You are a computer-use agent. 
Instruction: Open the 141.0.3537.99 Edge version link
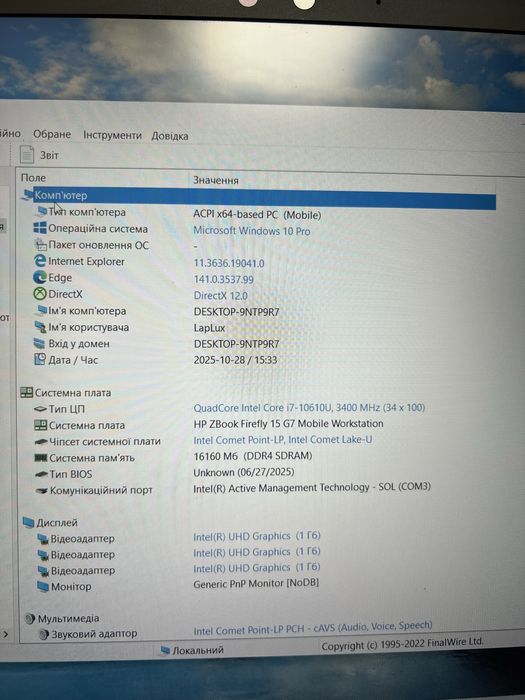tap(223, 279)
